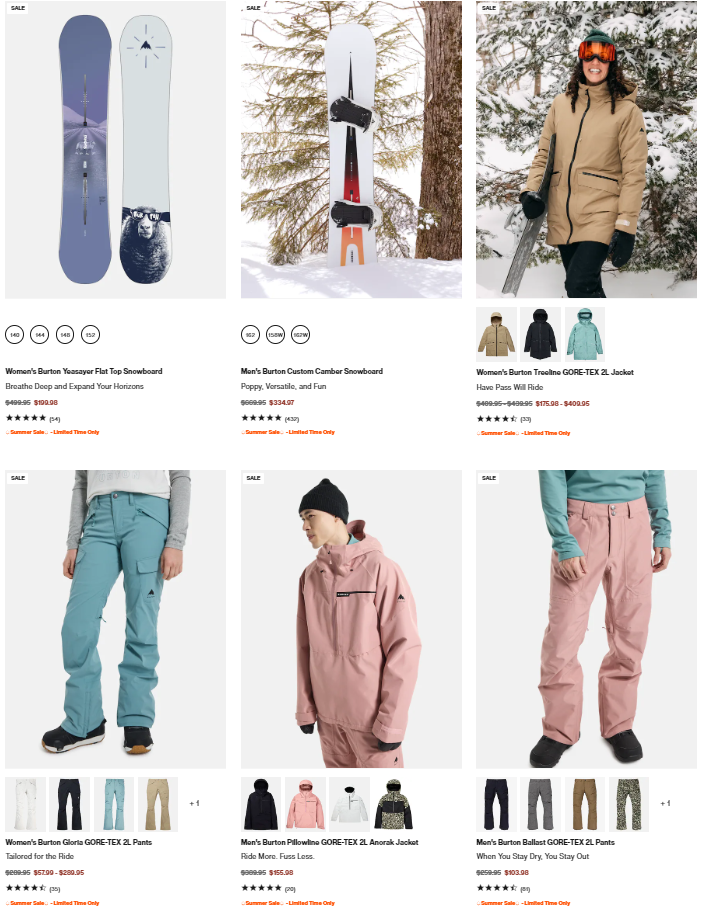Show additional Ballast pants colors via +1

click(665, 803)
